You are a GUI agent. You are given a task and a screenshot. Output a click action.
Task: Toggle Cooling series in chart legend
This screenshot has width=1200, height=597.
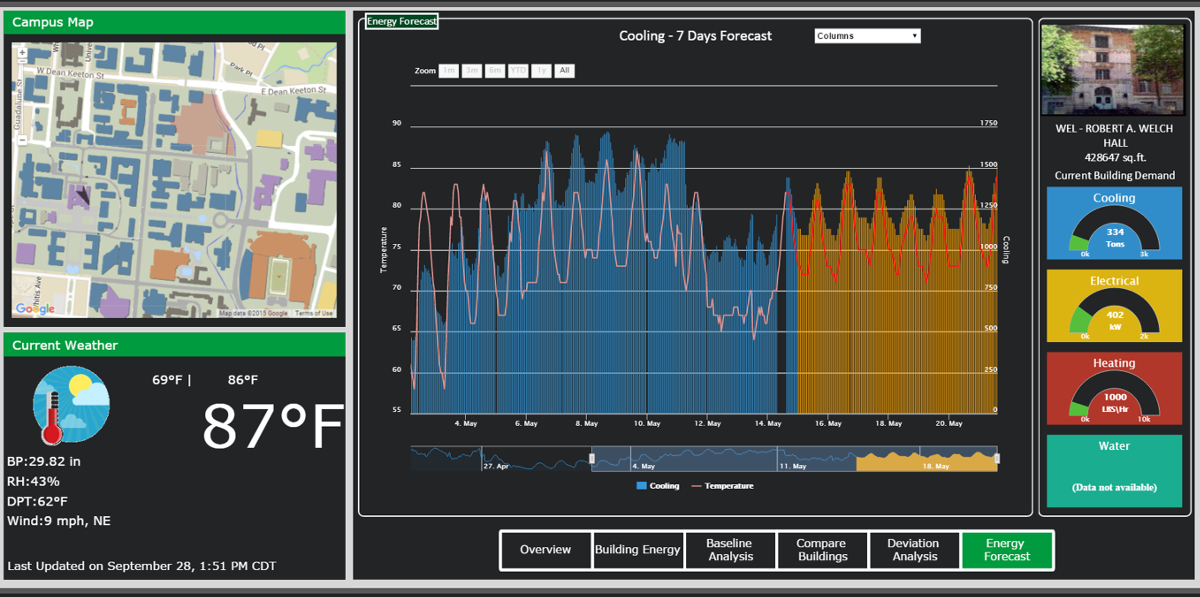click(657, 486)
